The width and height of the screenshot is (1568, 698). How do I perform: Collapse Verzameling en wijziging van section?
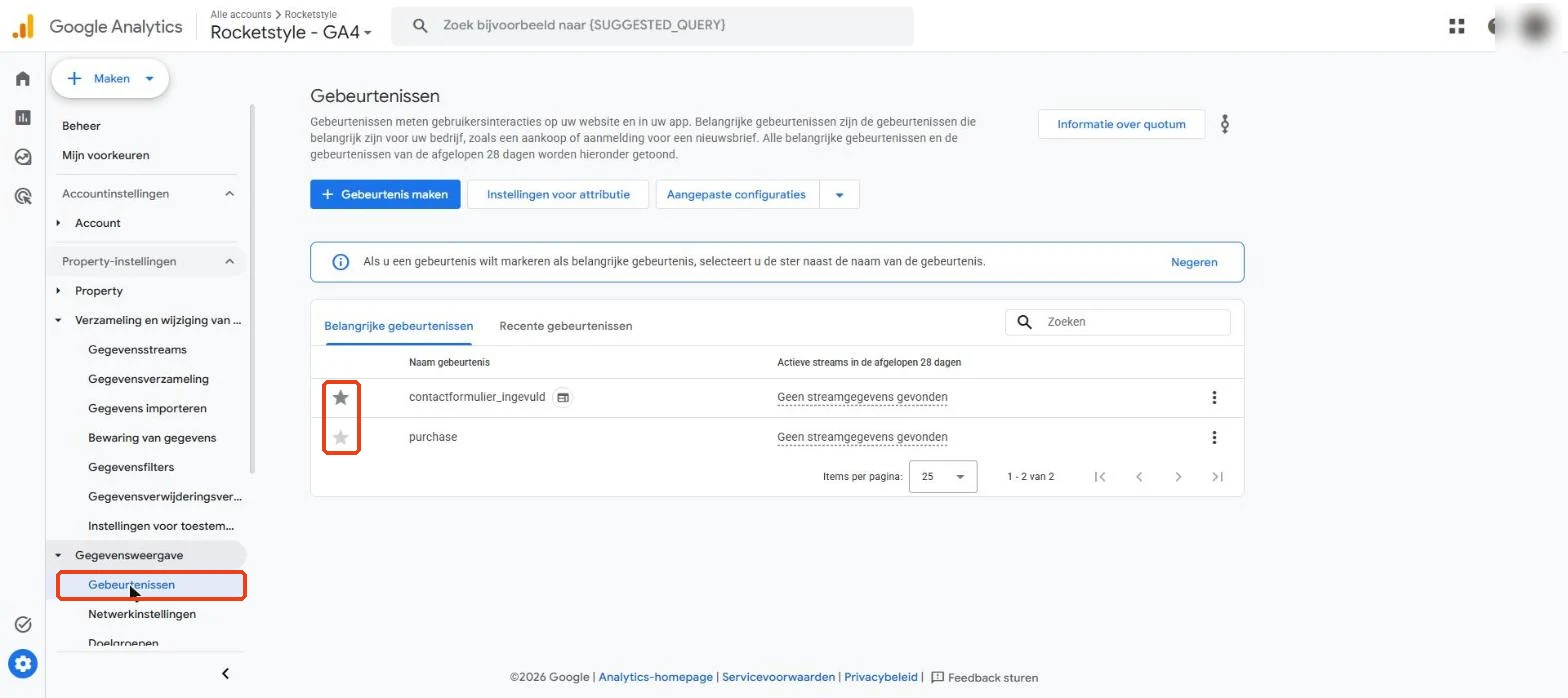(58, 321)
